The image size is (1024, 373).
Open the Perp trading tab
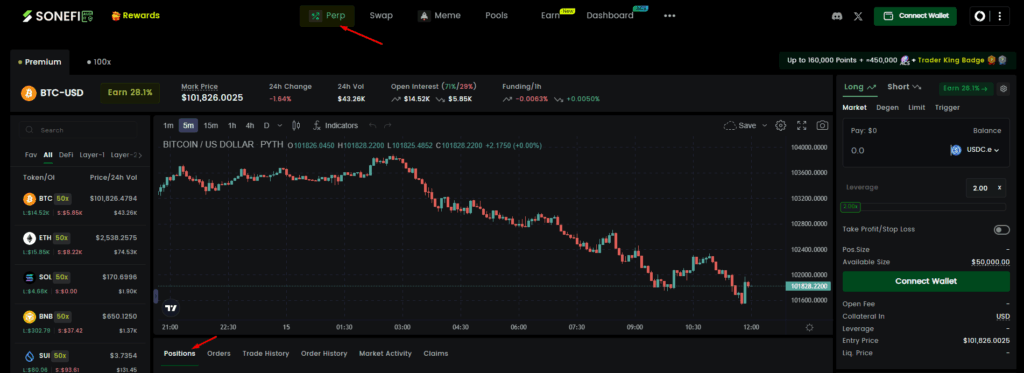[327, 16]
